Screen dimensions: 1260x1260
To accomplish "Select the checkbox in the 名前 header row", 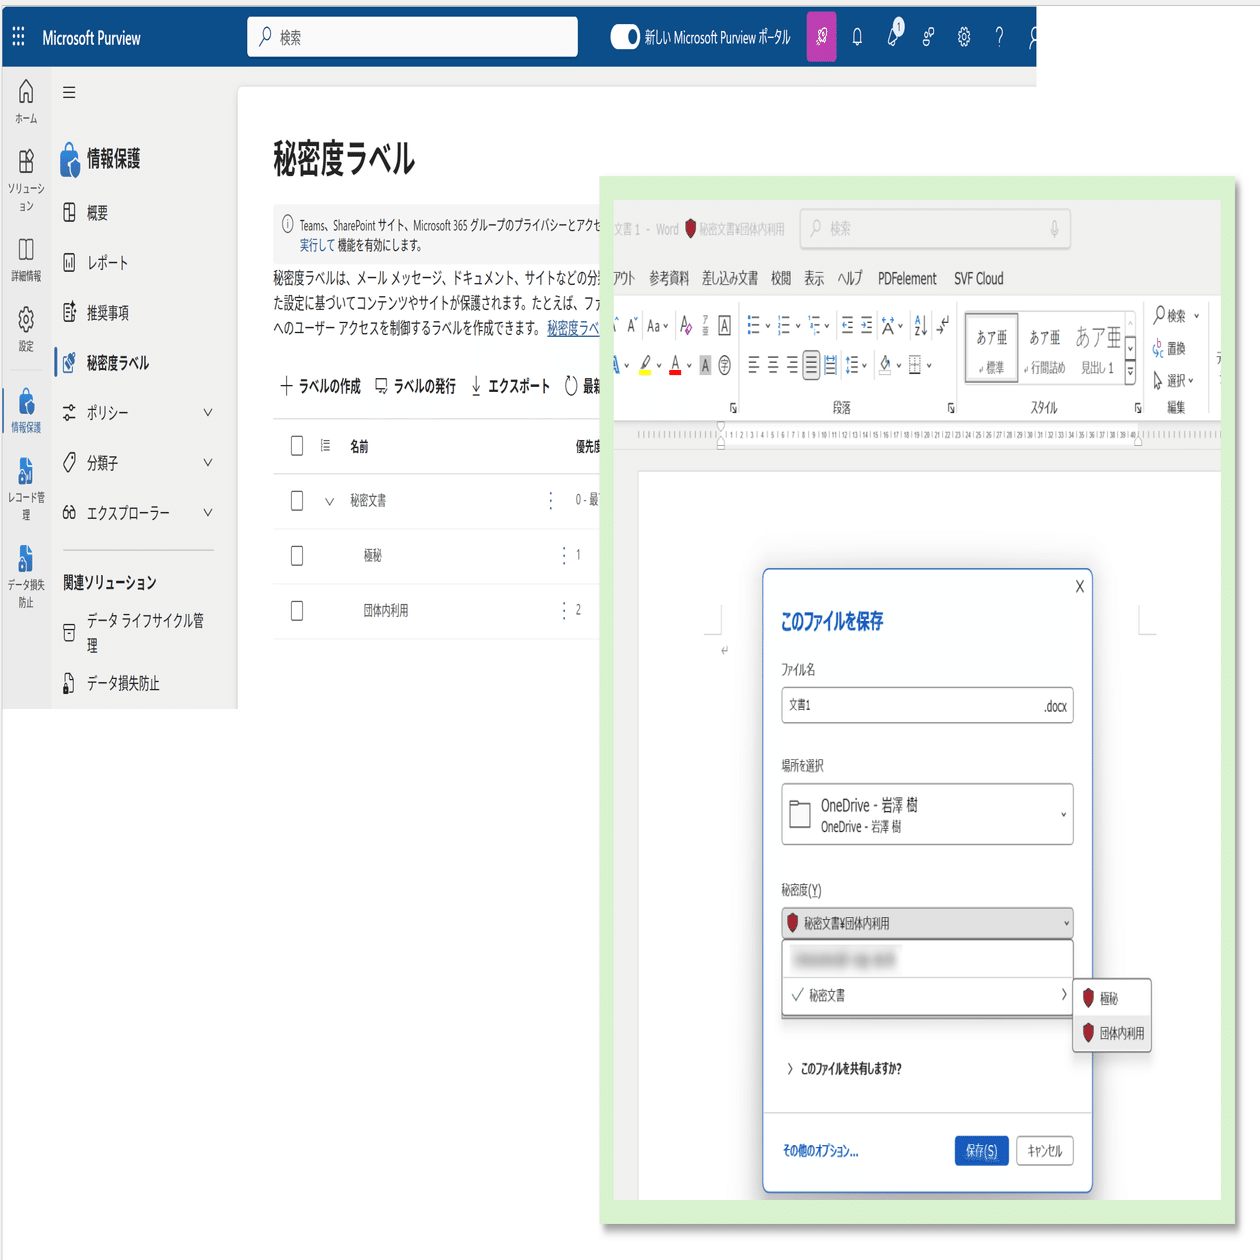I will tap(296, 446).
